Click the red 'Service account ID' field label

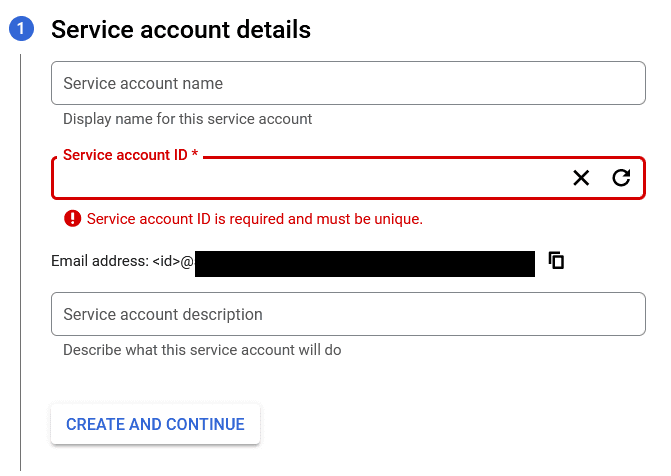pyautogui.click(x=125, y=155)
